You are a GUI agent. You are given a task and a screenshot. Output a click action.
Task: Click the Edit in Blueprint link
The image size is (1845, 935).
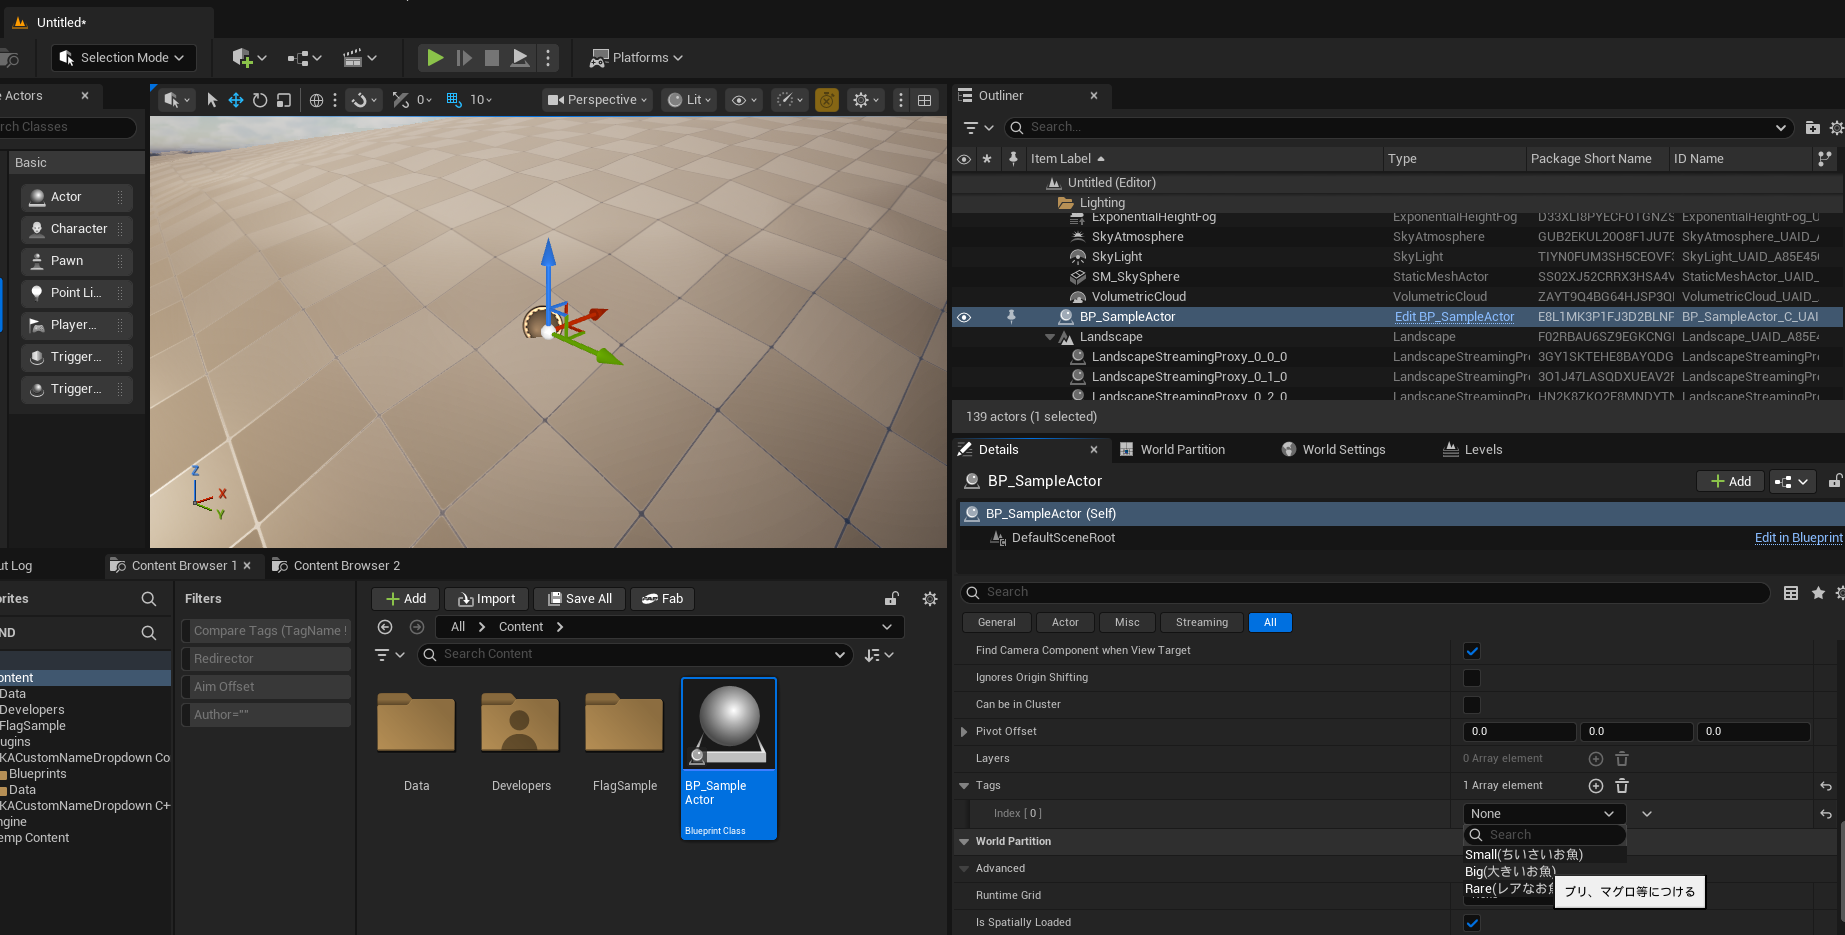[1797, 538]
